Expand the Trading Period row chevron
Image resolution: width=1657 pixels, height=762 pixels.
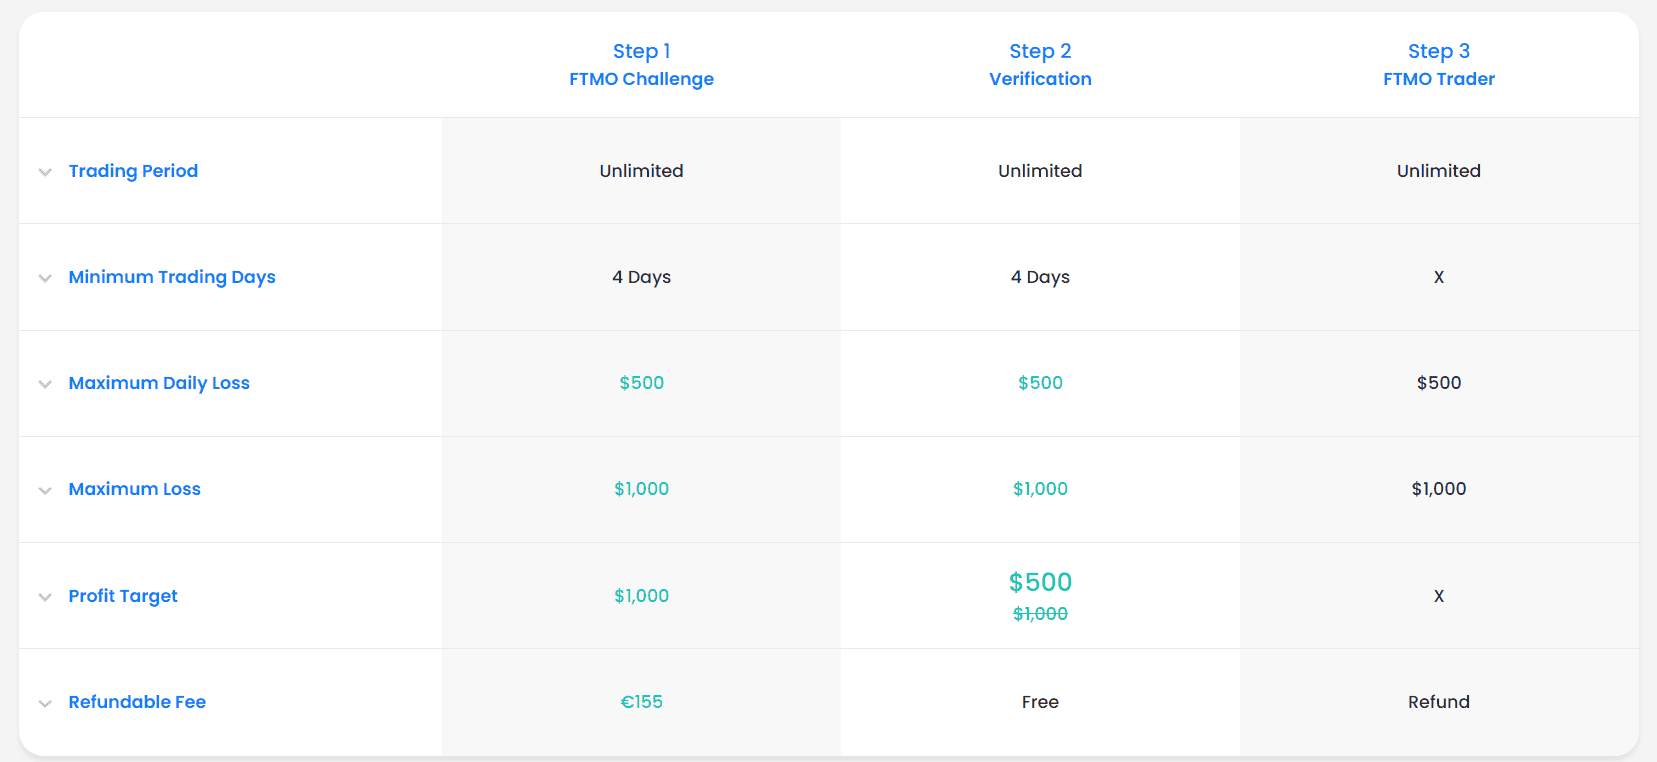[45, 172]
